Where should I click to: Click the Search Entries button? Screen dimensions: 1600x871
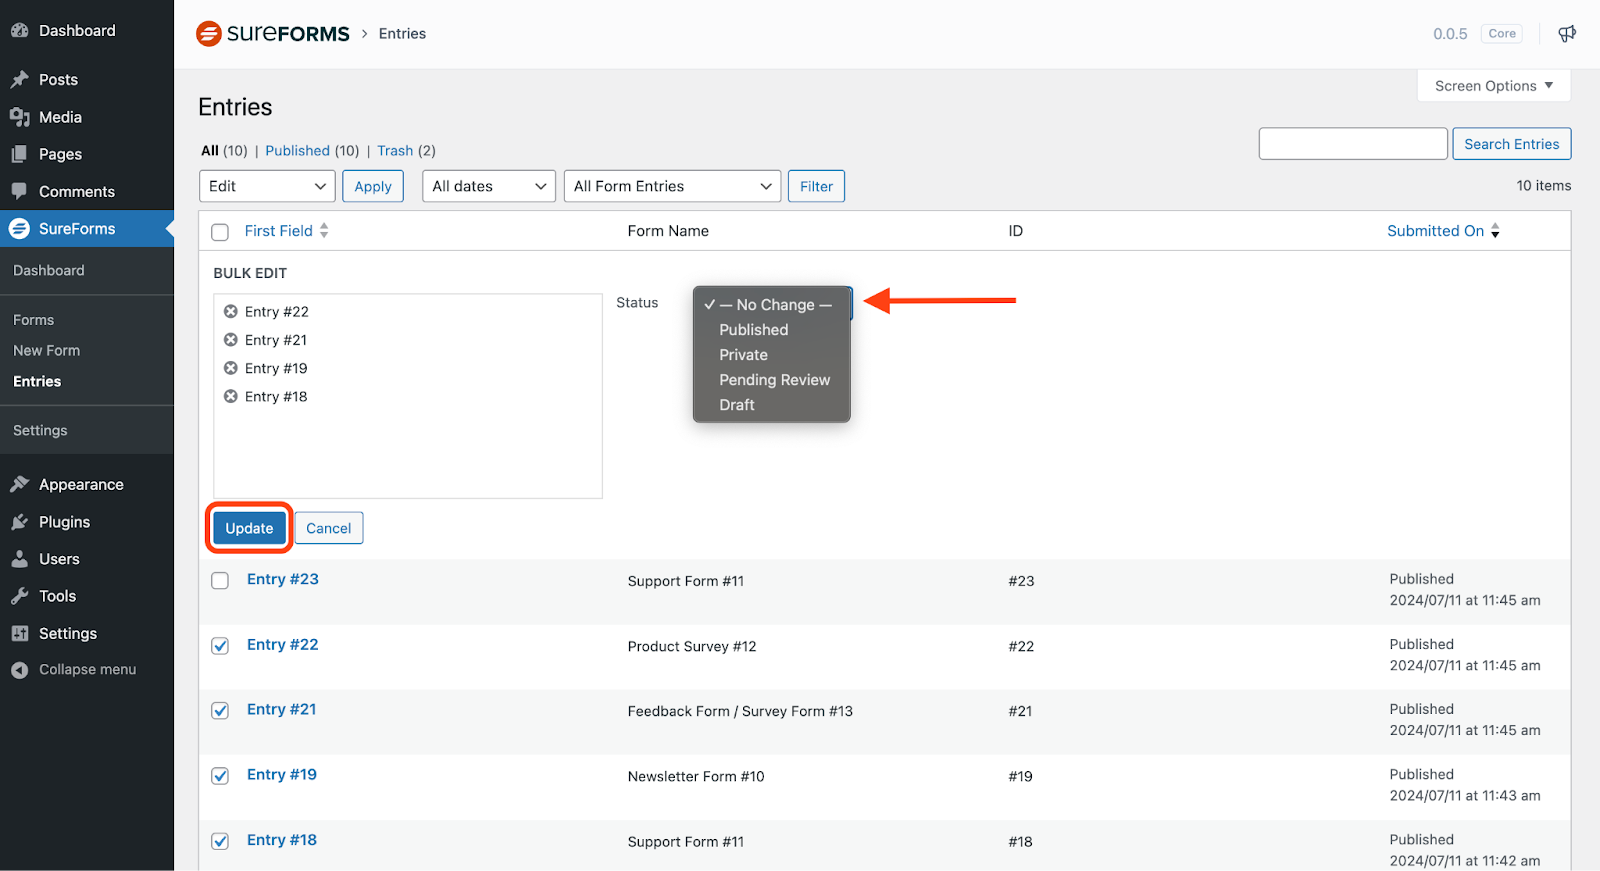coord(1512,144)
